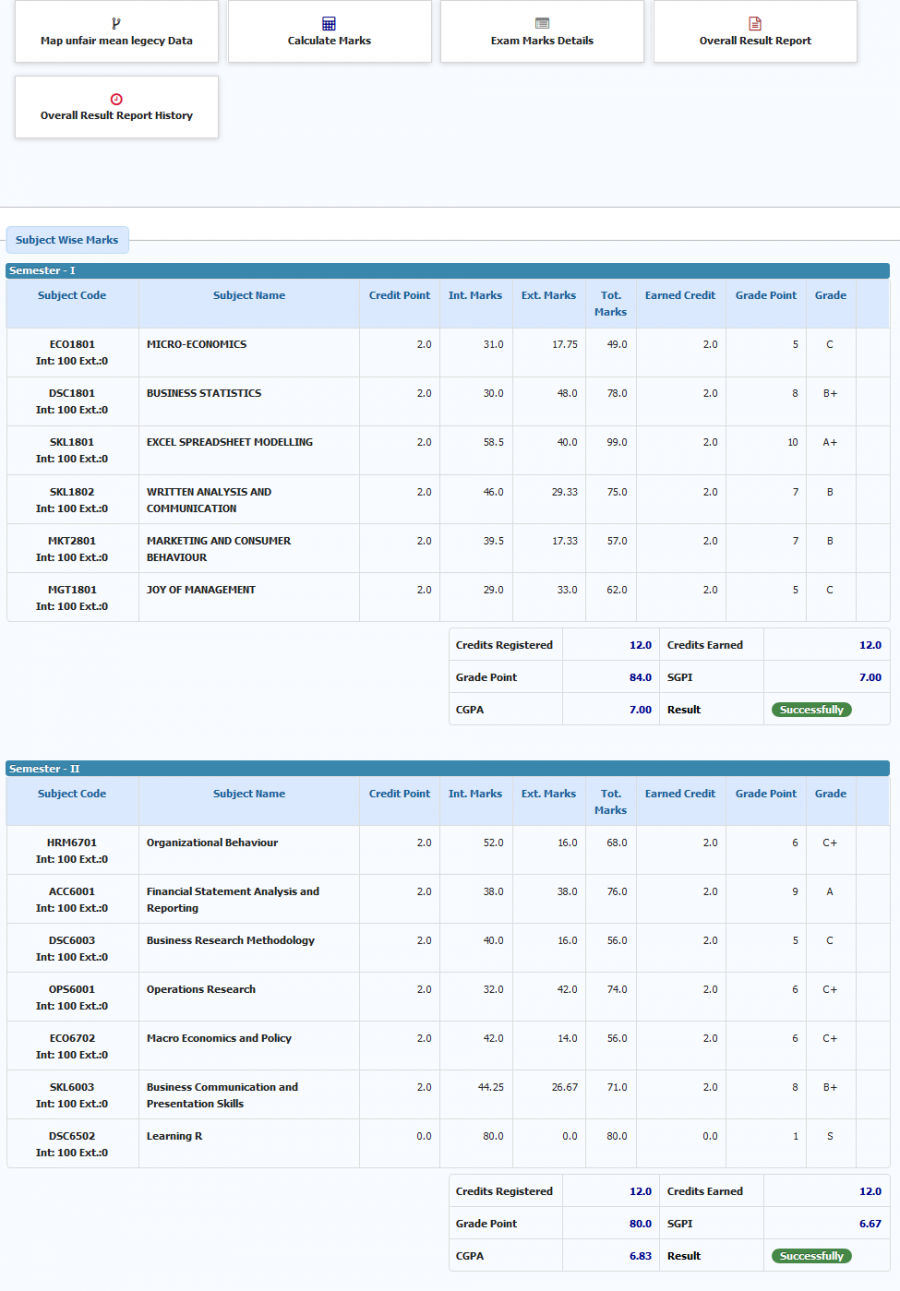
Task: Click Semester II CGPA value 6.83
Action: tap(640, 1256)
